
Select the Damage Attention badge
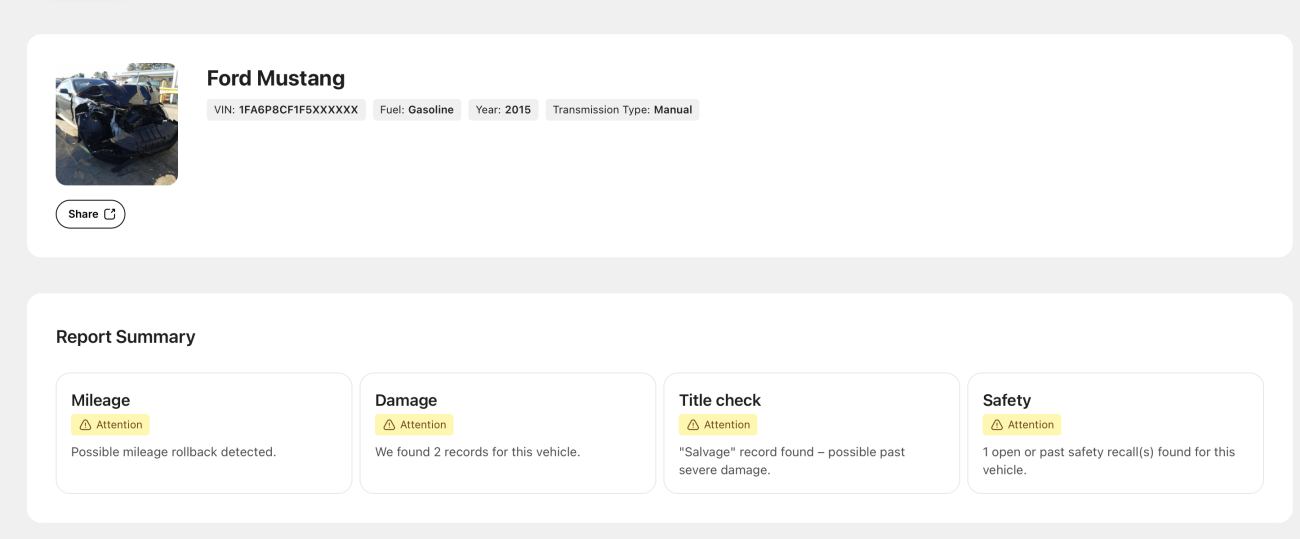click(414, 425)
